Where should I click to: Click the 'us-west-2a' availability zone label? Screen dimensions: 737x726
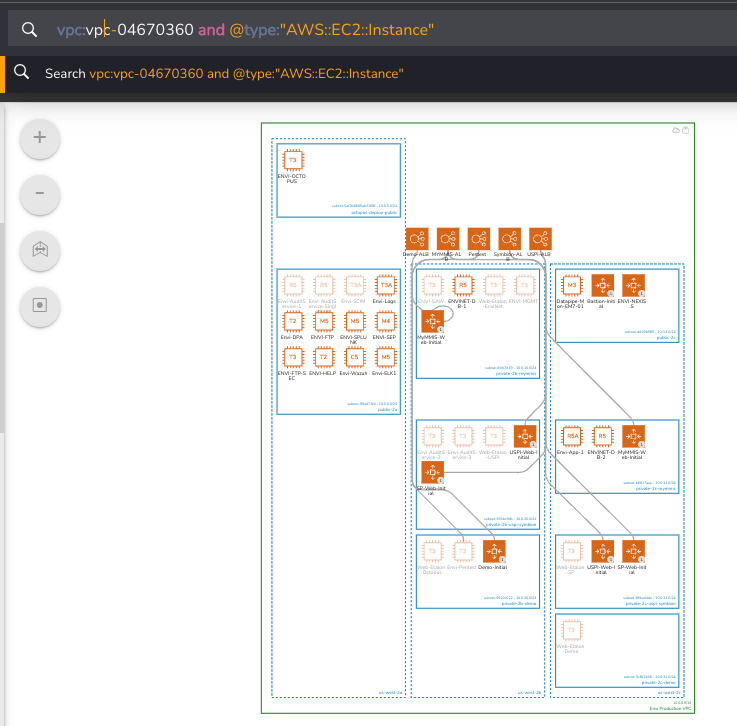391,693
